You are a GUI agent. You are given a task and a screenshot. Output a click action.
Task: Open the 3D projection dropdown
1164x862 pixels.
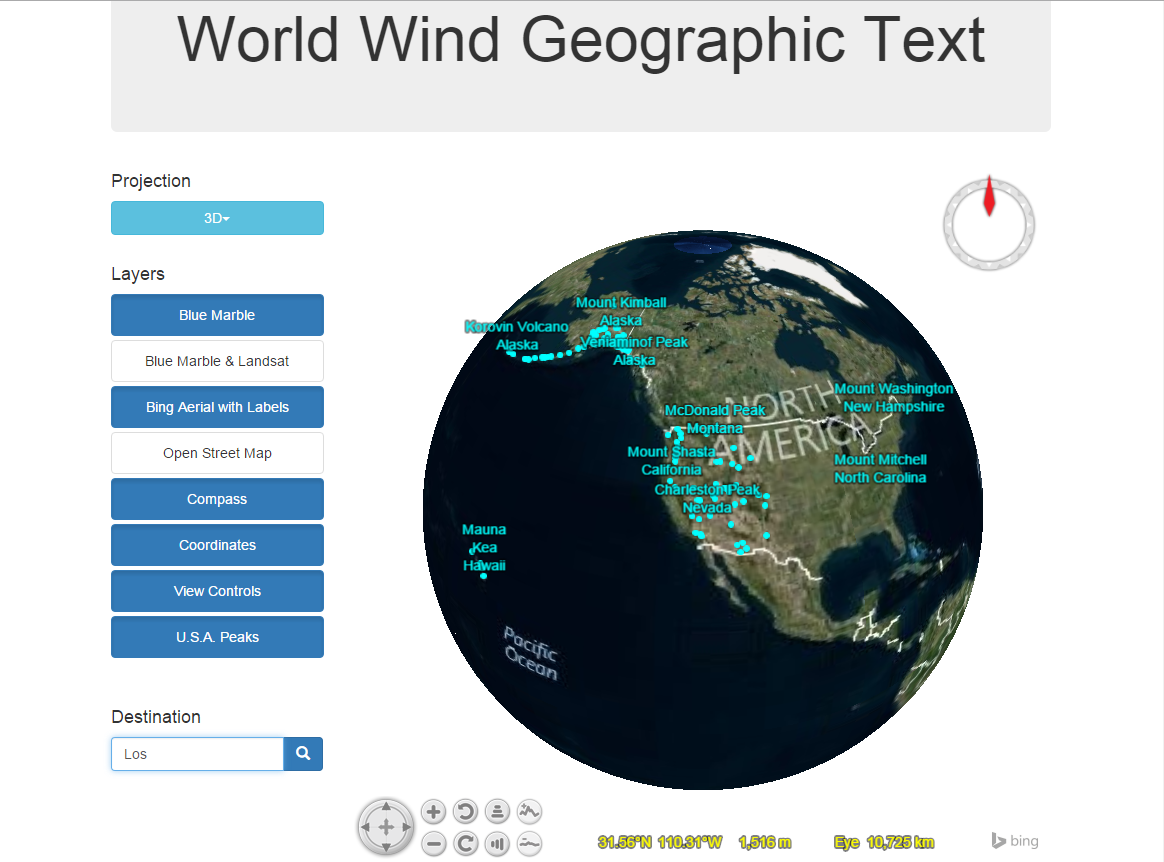pos(217,218)
